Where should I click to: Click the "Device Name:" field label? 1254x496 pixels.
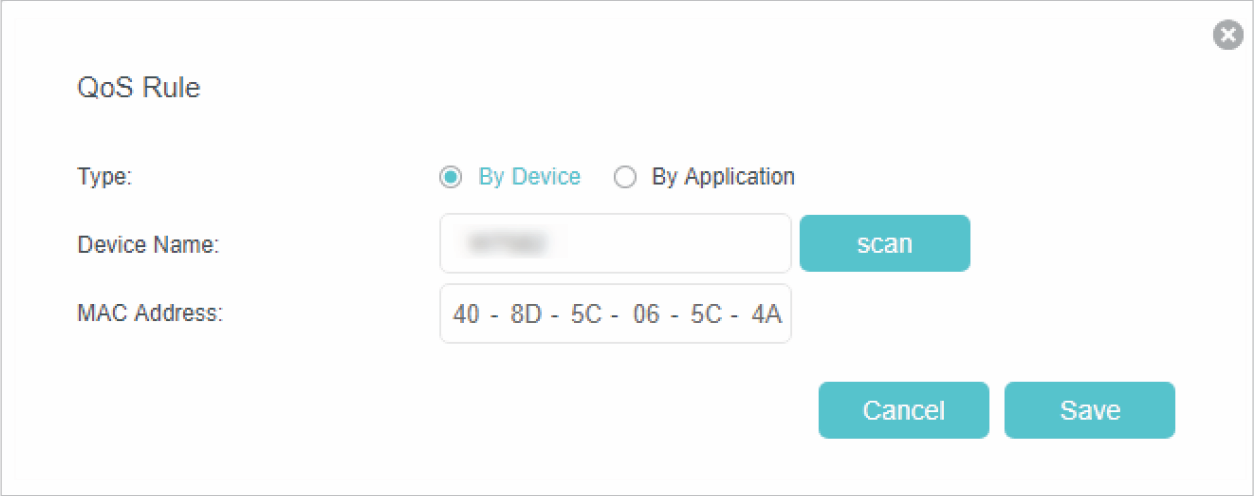(148, 244)
